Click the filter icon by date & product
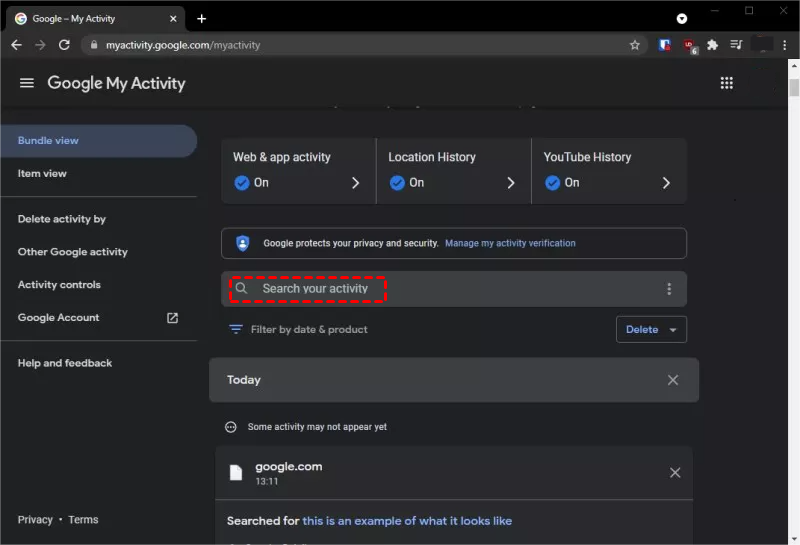Image resolution: width=800 pixels, height=545 pixels. tap(236, 329)
